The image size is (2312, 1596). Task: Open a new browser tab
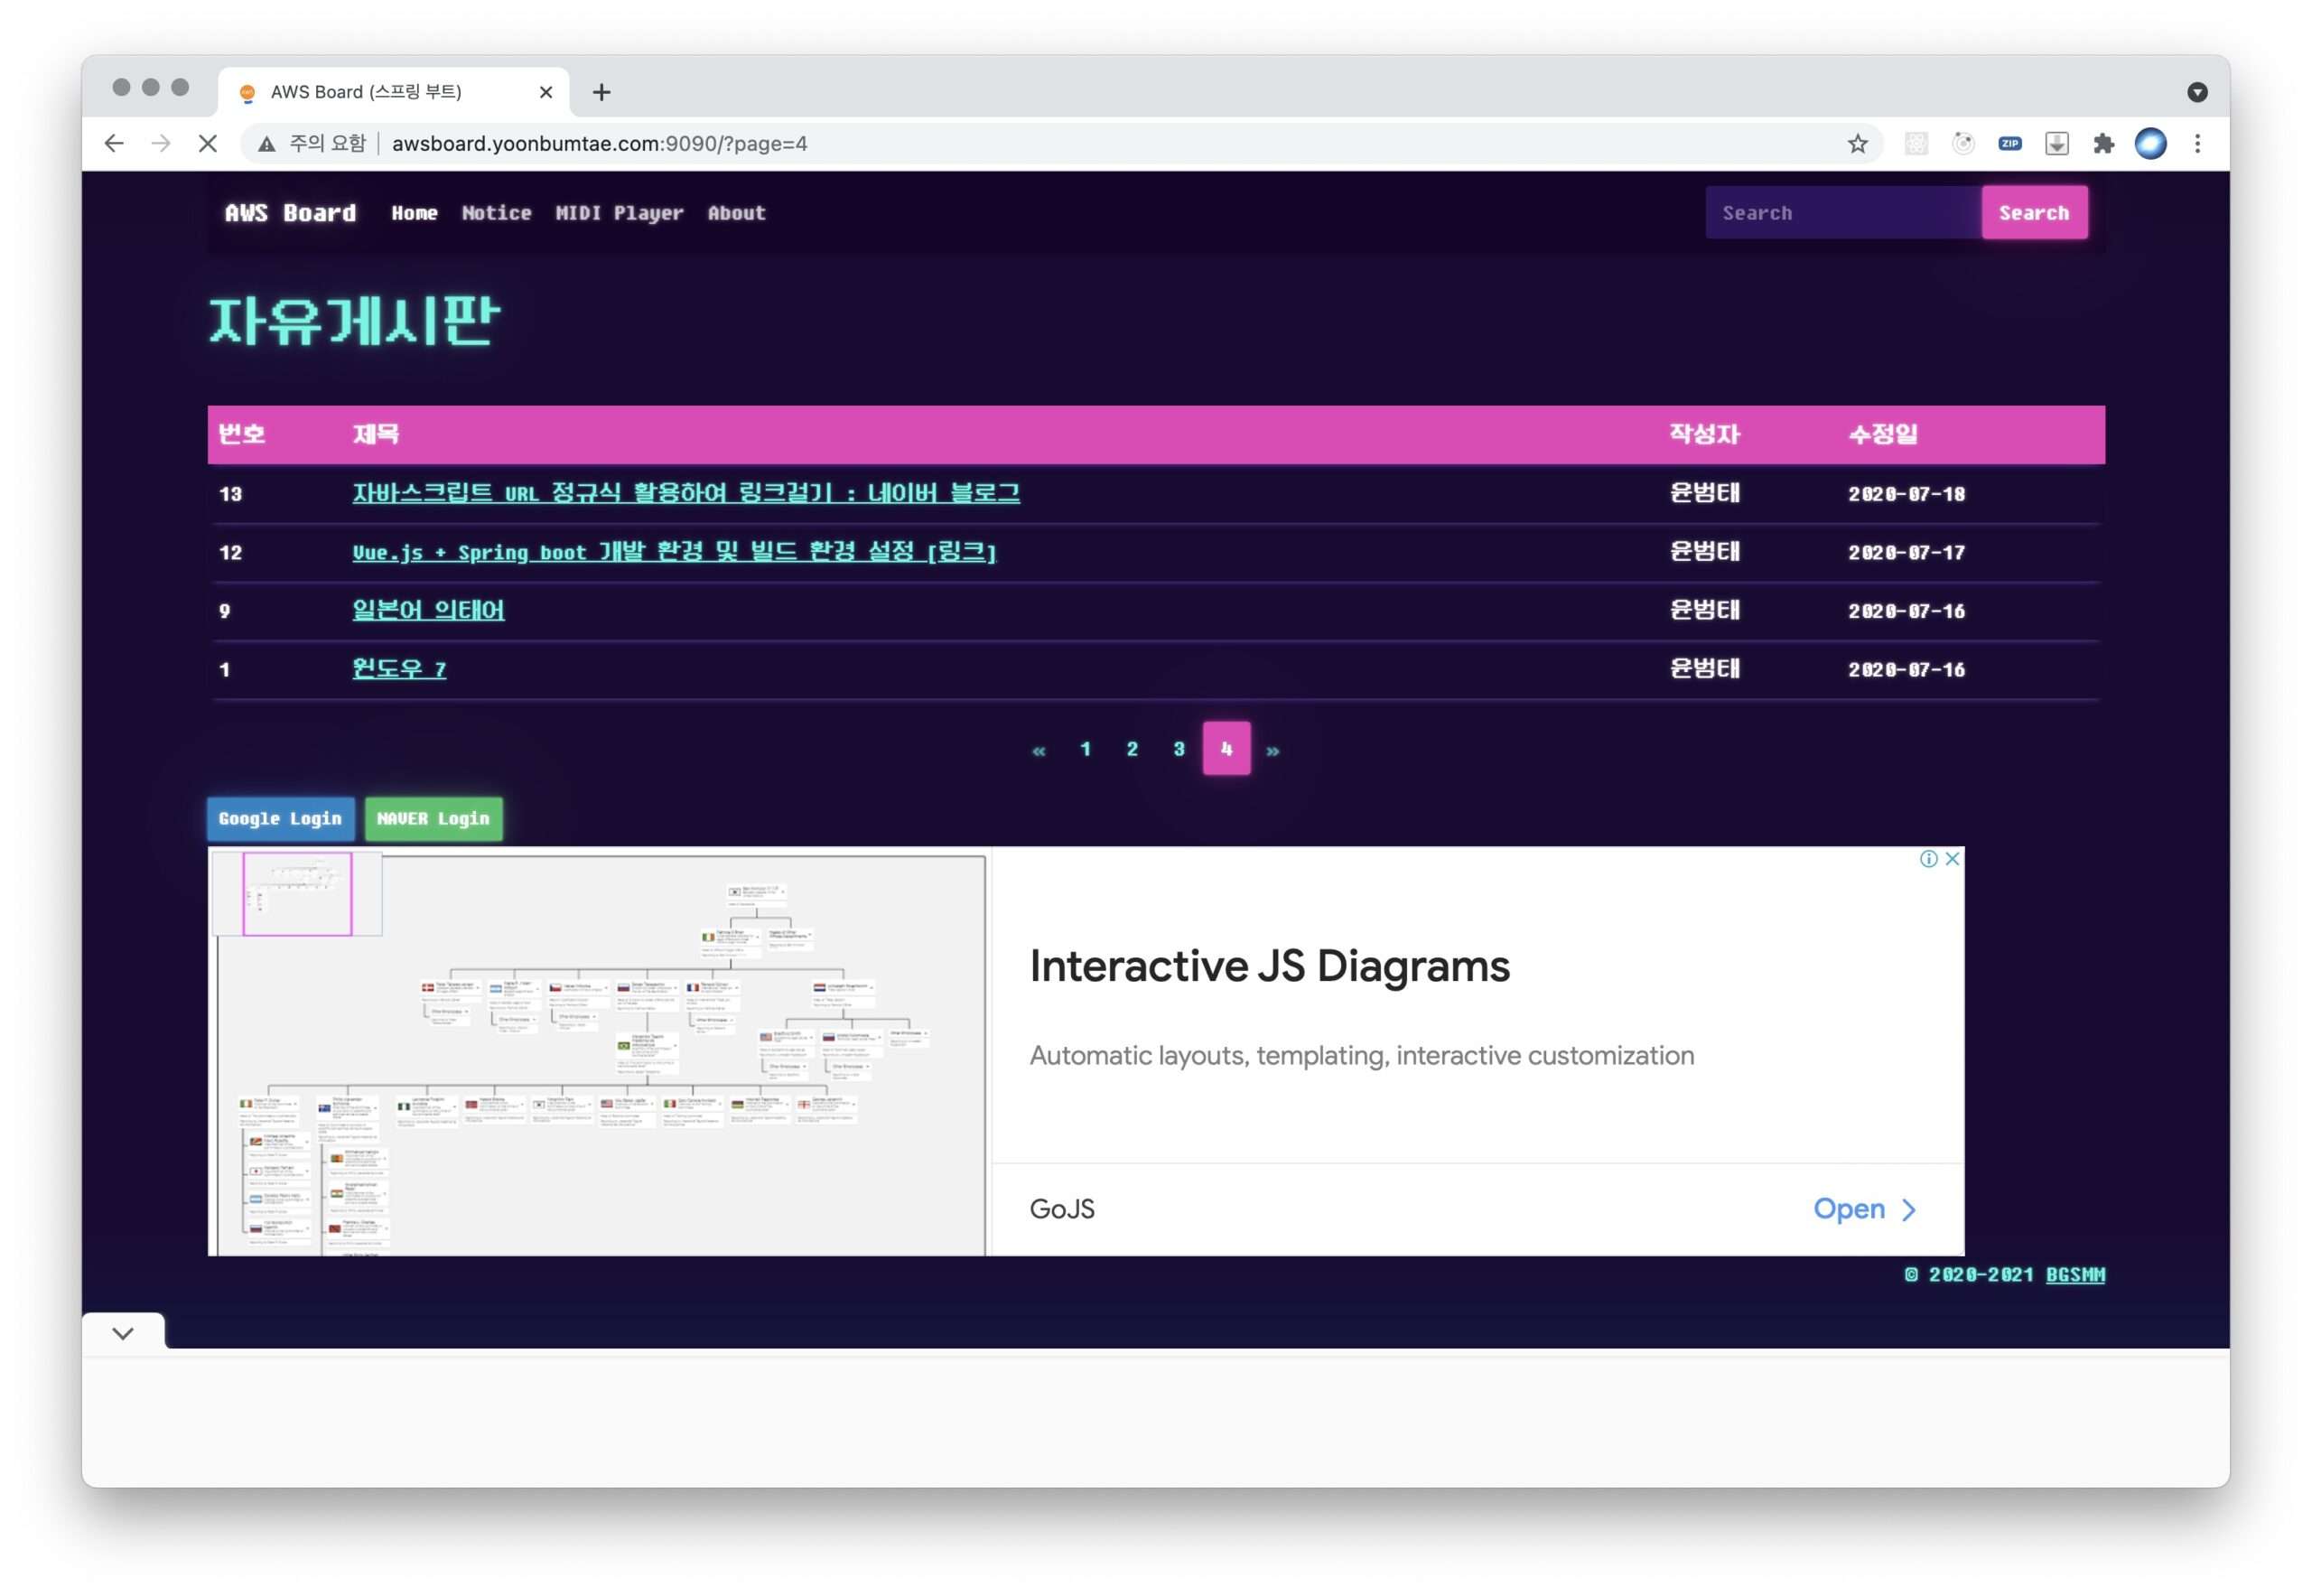(x=601, y=92)
